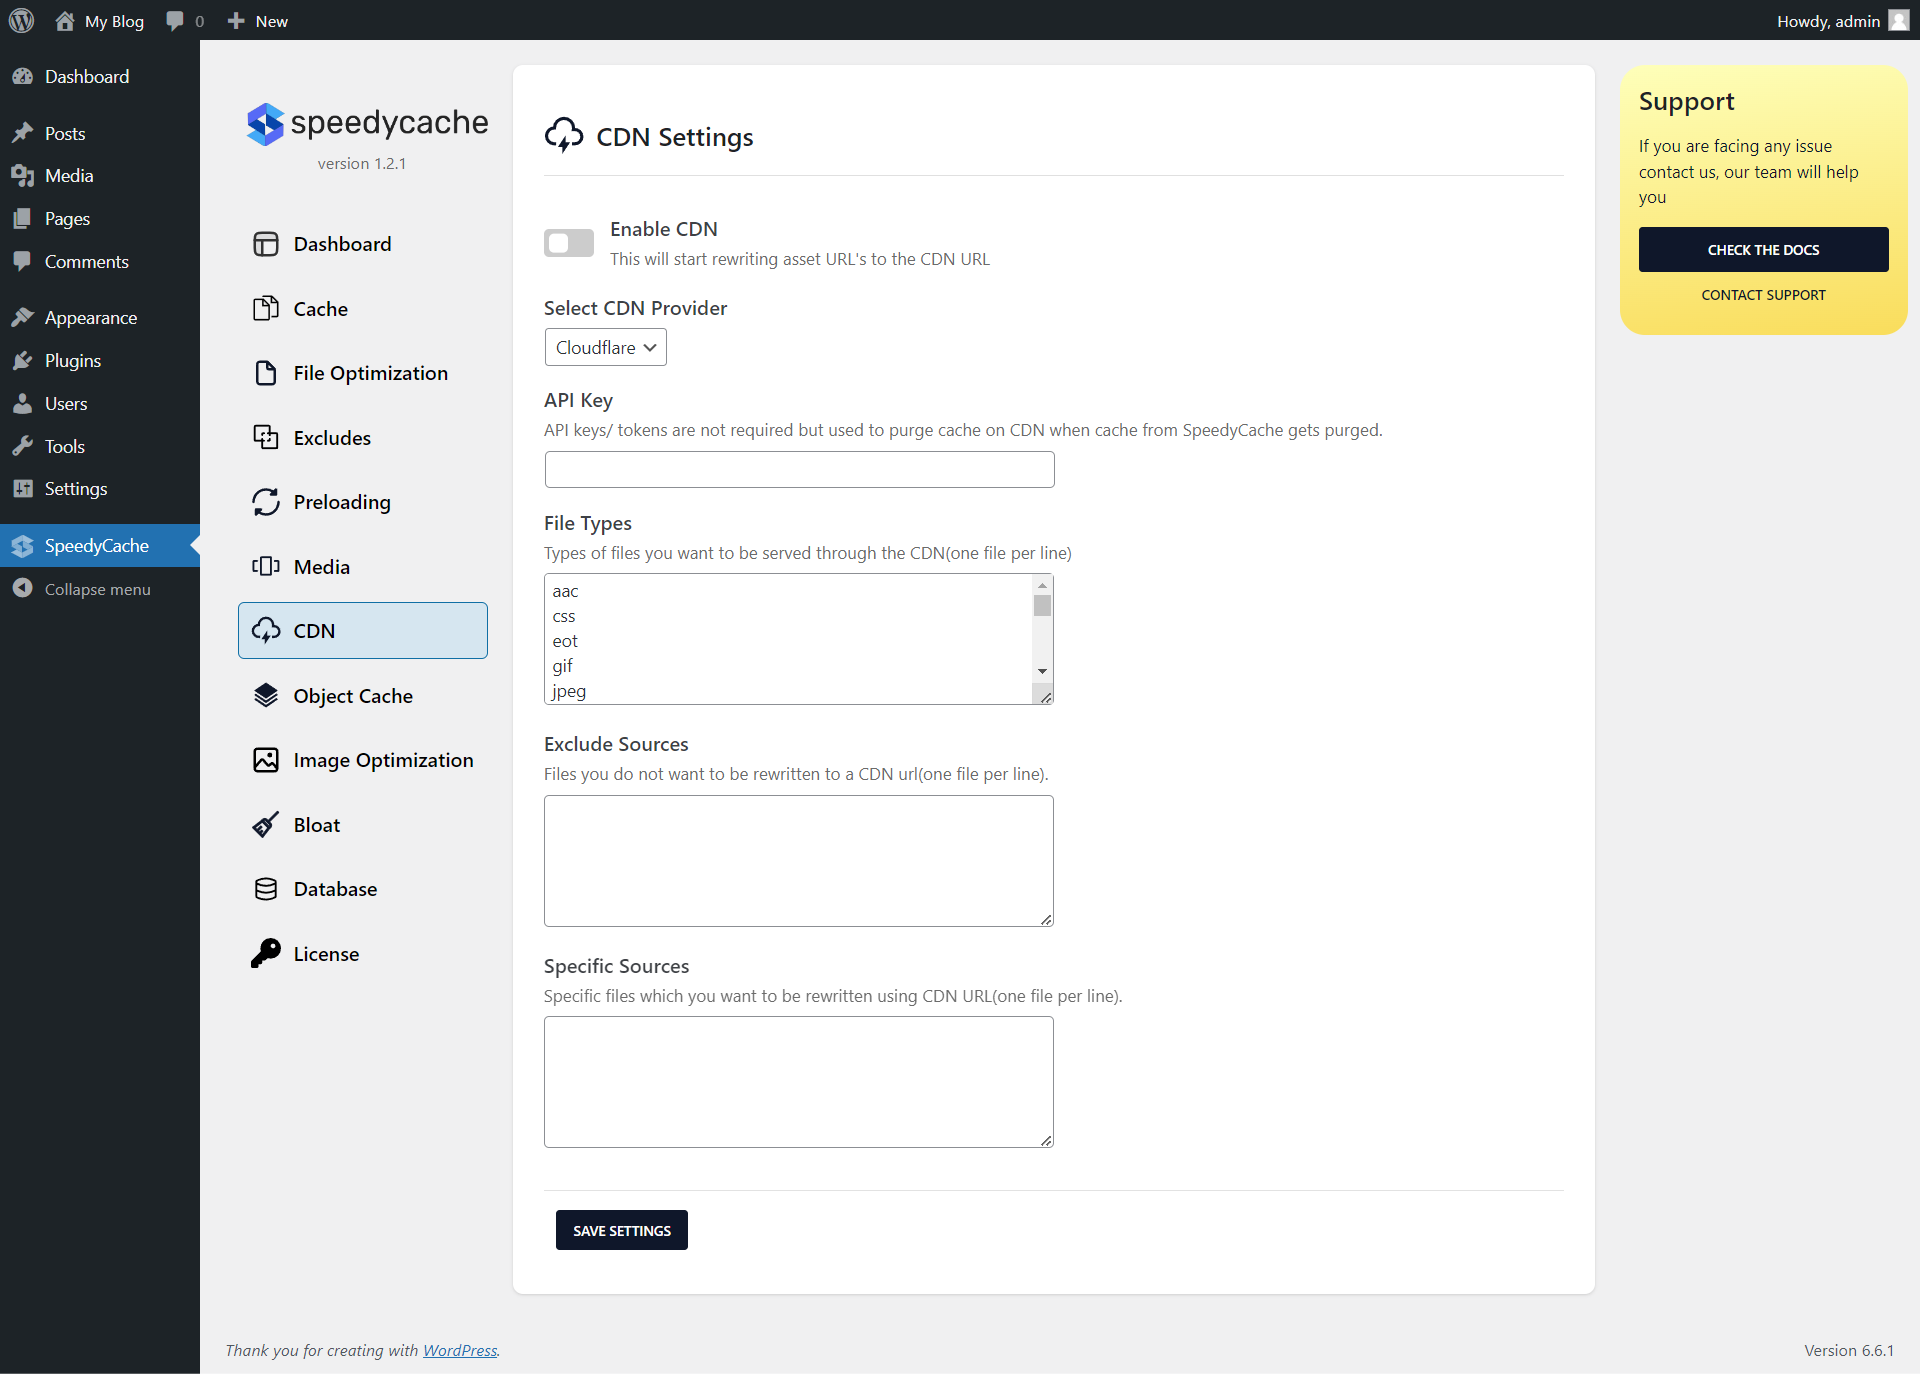Click the Users icon
Viewport: 1920px width, 1375px height.
click(22, 404)
